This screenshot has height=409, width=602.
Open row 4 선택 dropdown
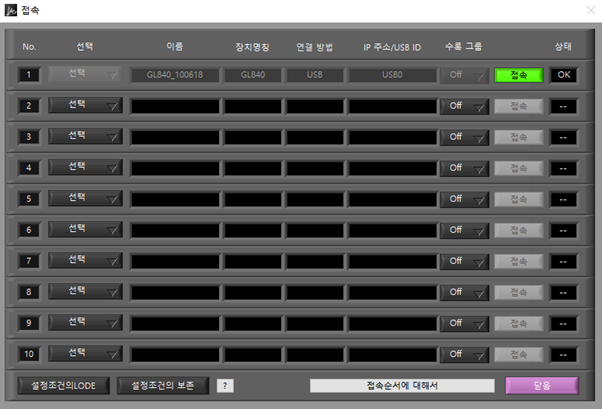point(85,167)
